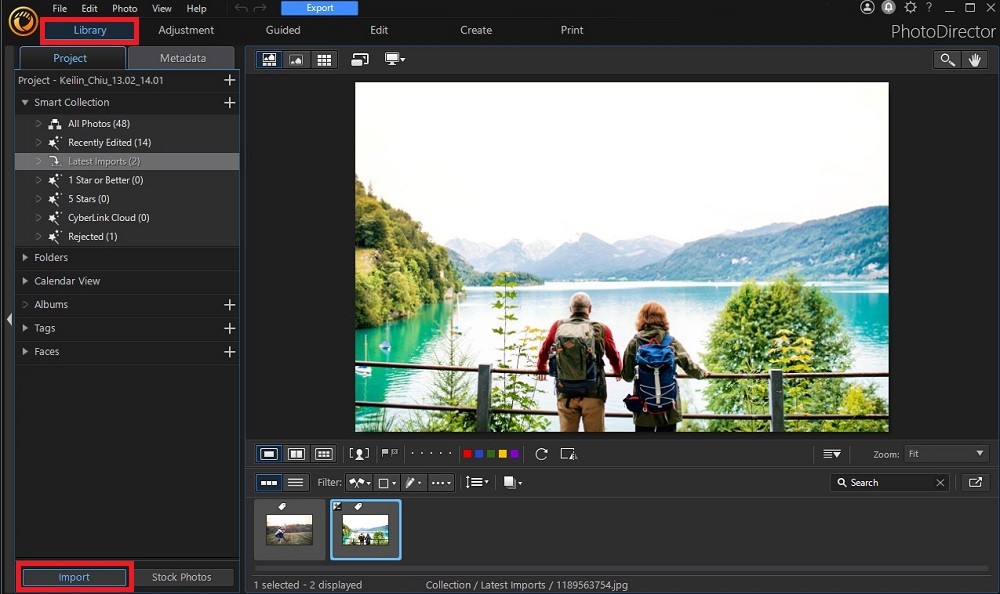Activate the Zoom magnifier tool
The height and width of the screenshot is (594, 1000).
947,59
